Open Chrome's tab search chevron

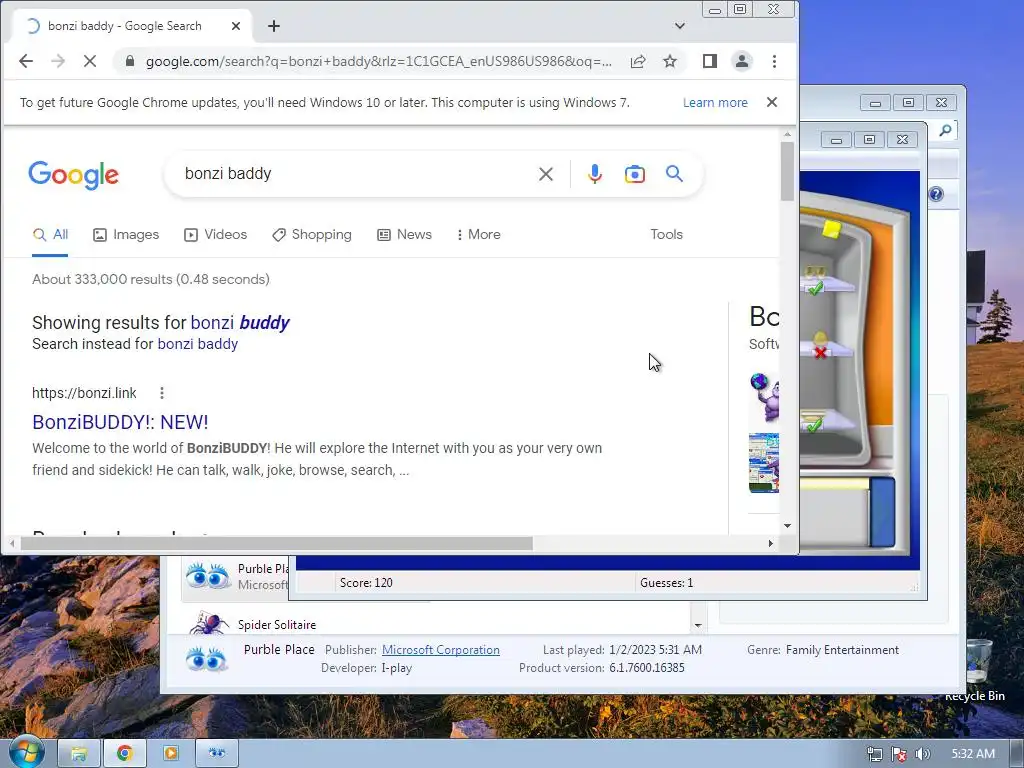pyautogui.click(x=680, y=26)
